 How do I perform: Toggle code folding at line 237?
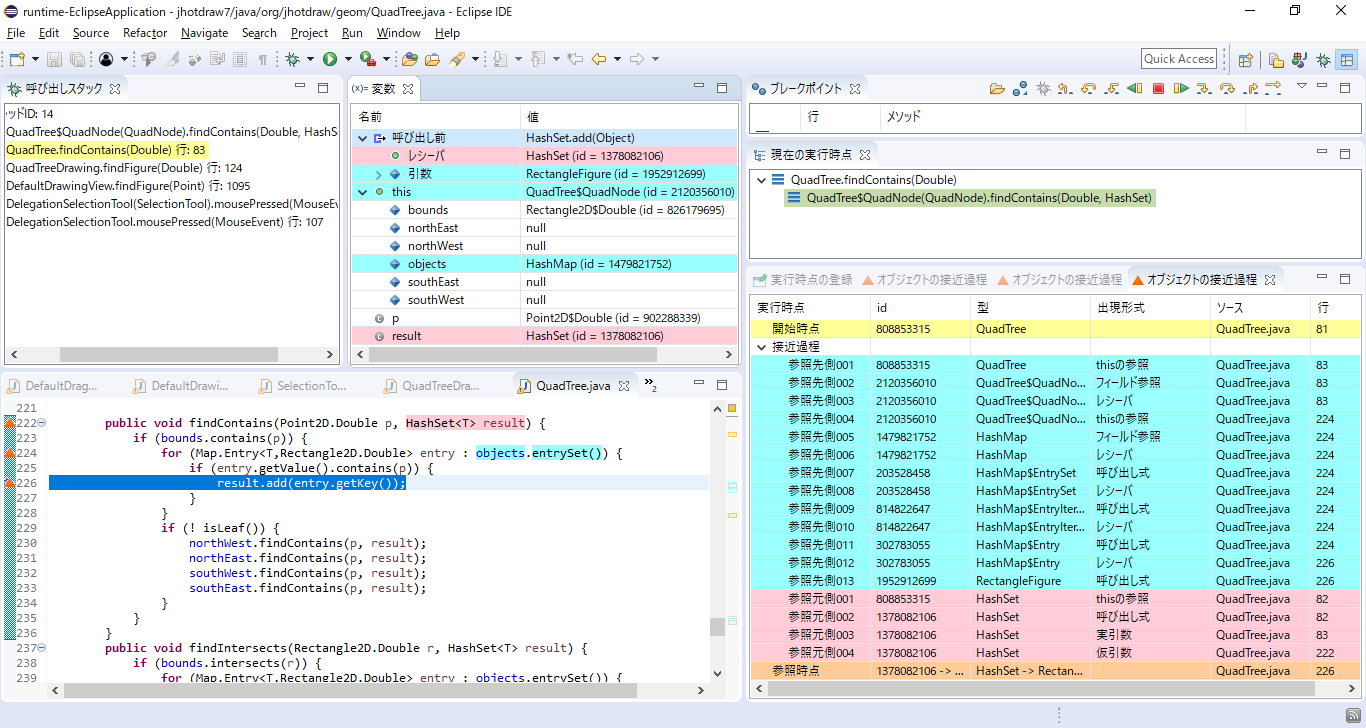point(42,649)
